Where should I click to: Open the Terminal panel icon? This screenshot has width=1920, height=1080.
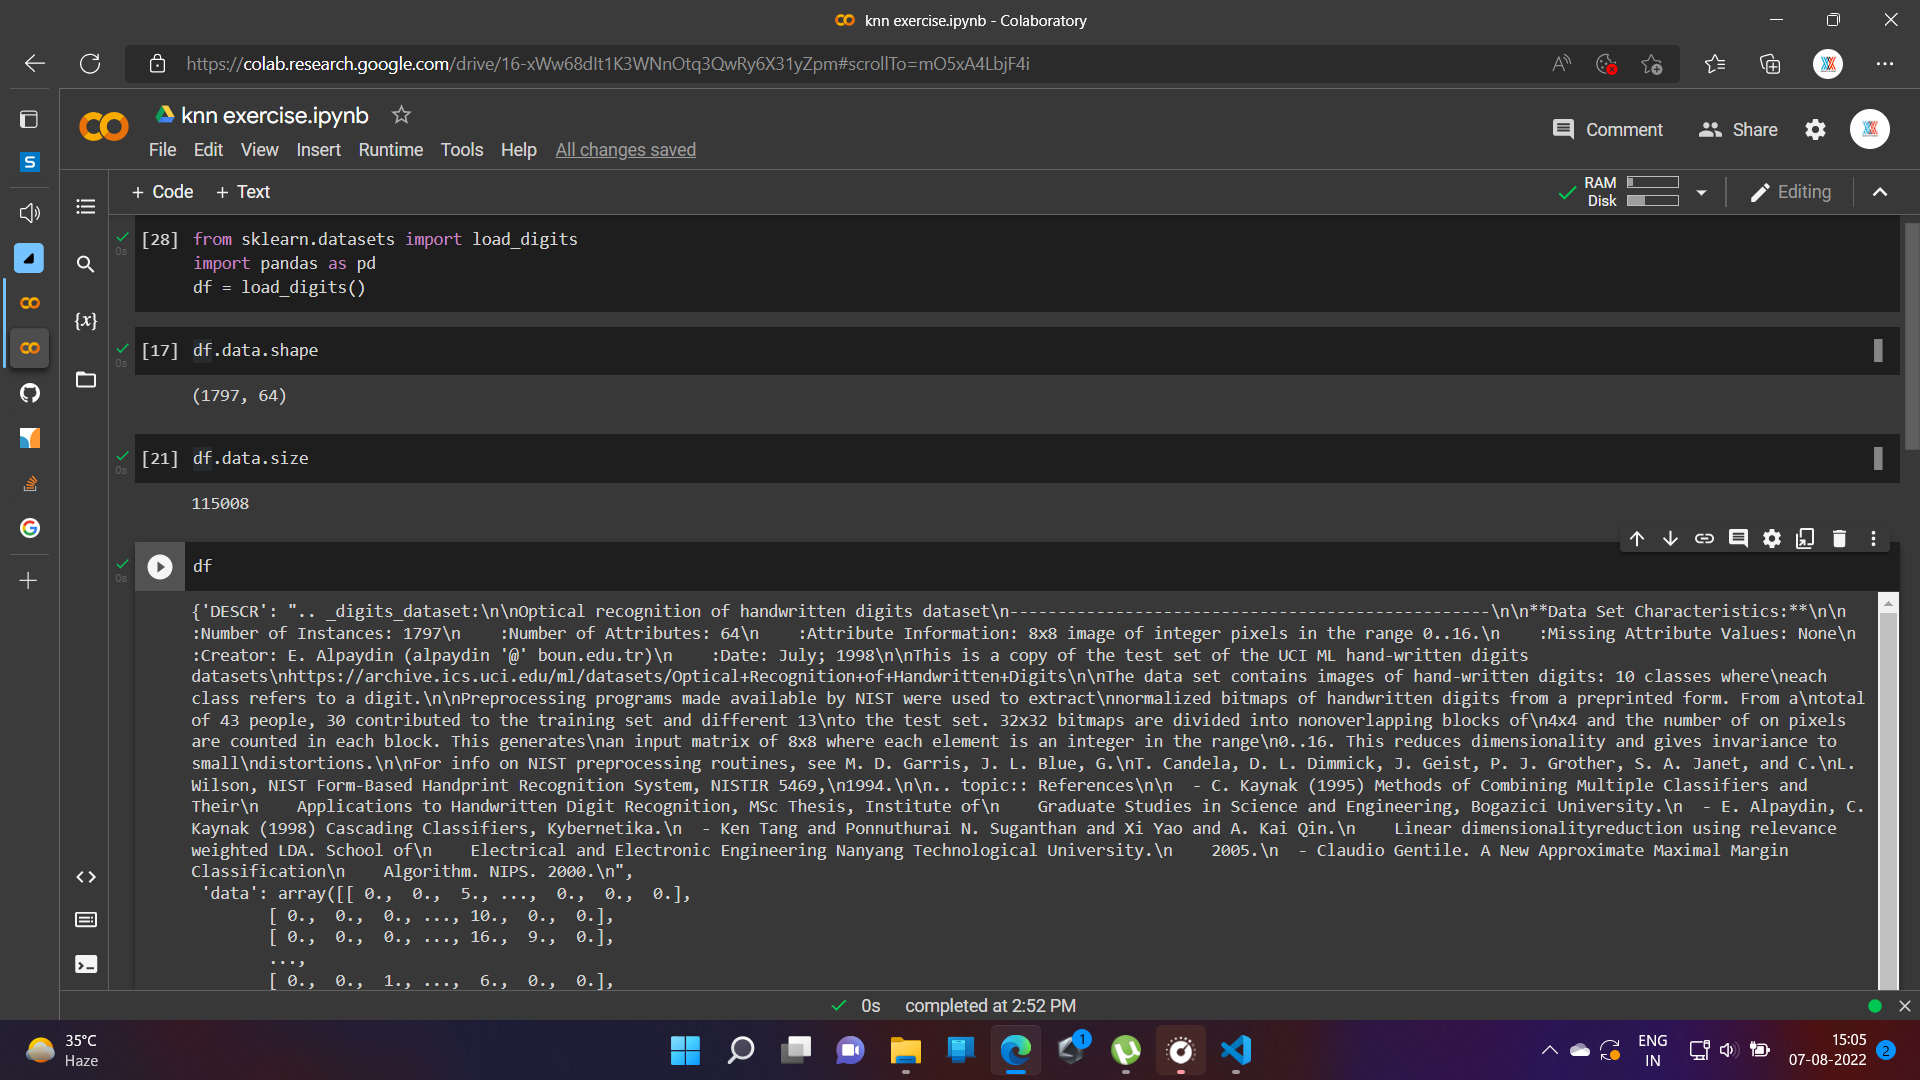pos(86,964)
